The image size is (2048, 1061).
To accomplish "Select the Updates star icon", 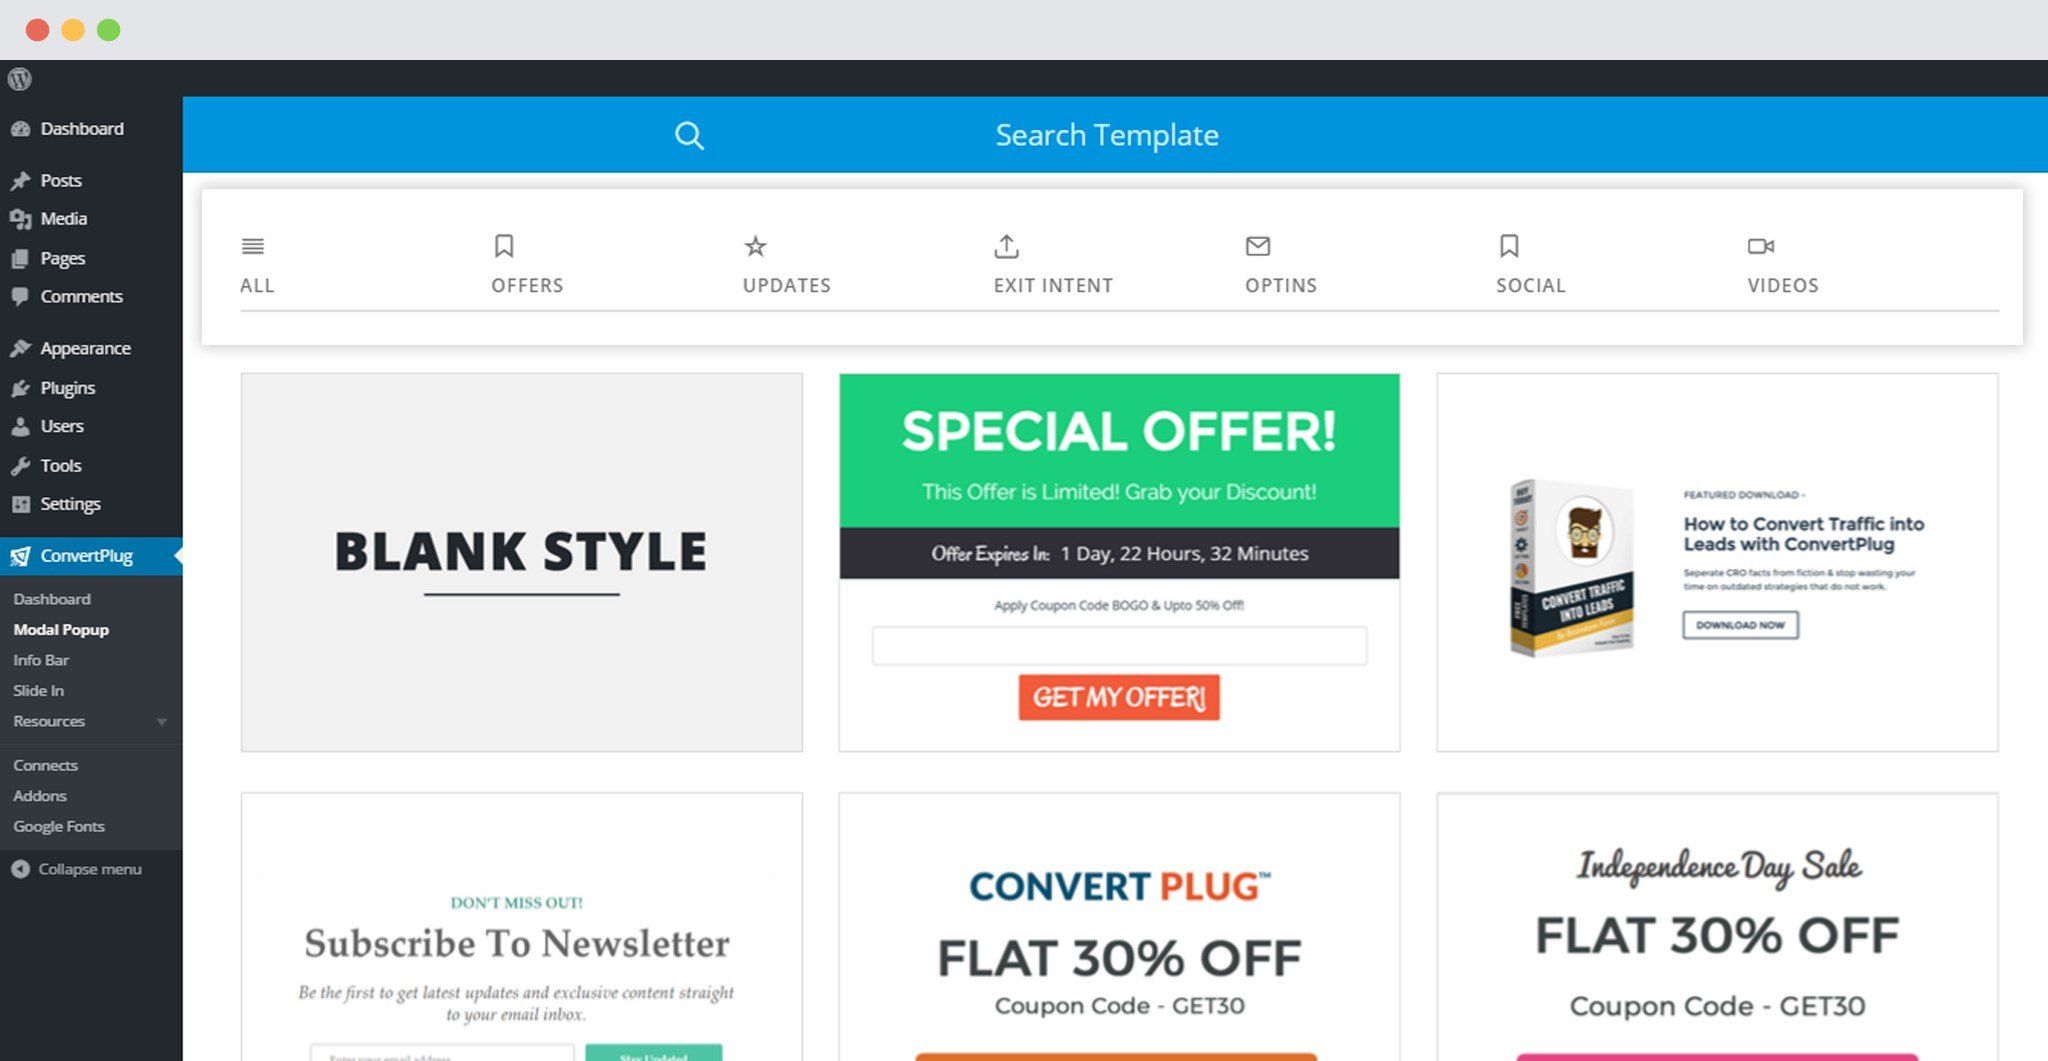I will 755,246.
